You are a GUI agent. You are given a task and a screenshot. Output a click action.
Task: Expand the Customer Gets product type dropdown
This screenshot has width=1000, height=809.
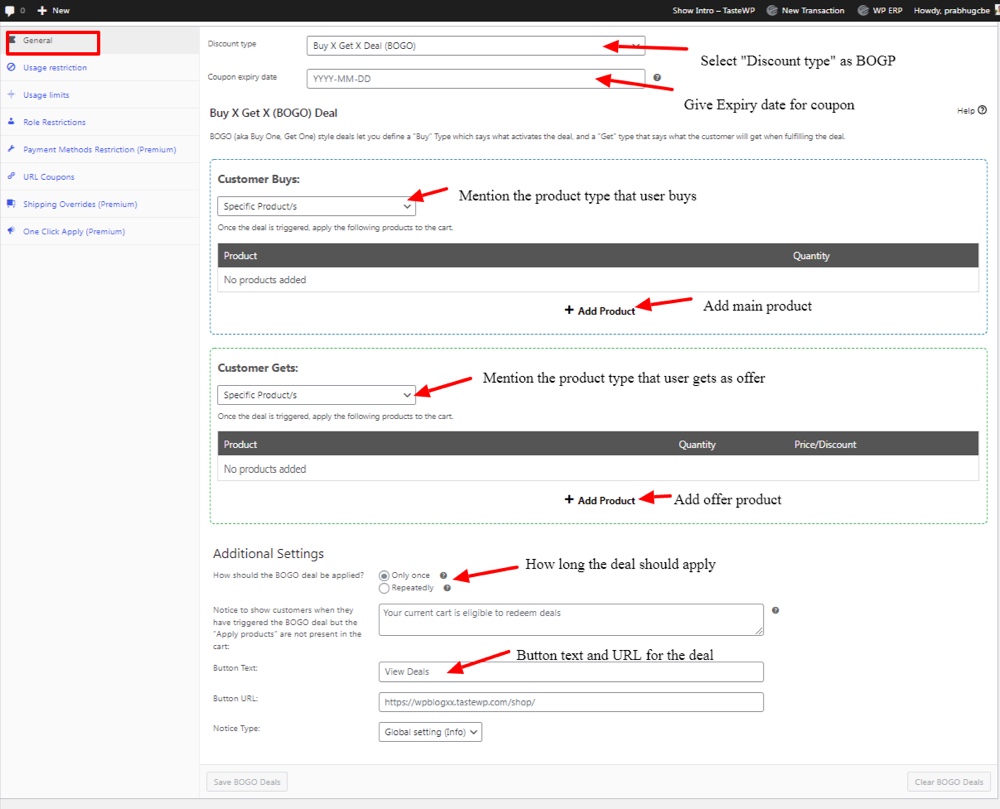click(x=316, y=395)
